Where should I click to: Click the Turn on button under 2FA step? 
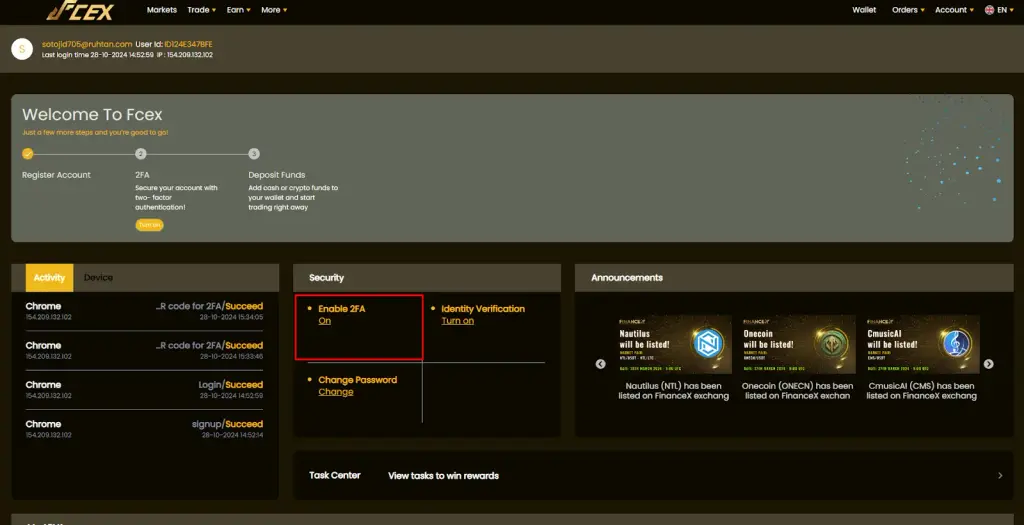[x=150, y=225]
